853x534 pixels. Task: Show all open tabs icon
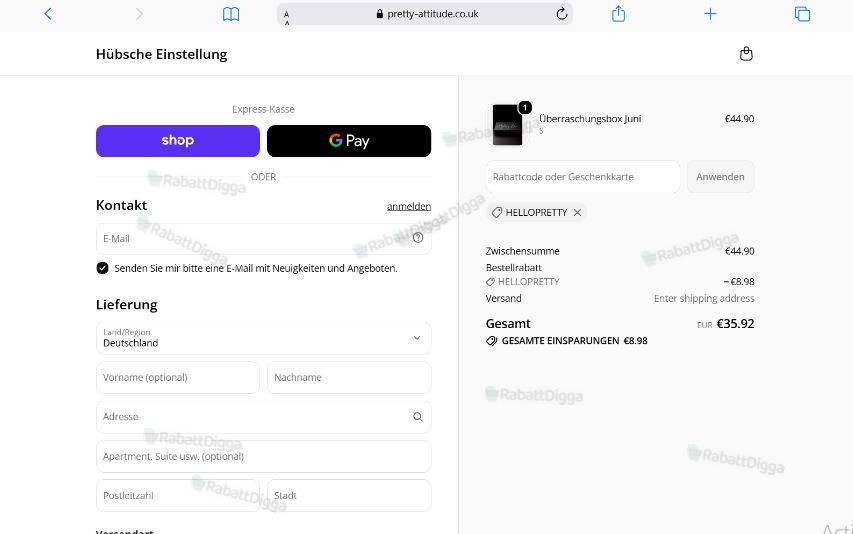tap(802, 14)
